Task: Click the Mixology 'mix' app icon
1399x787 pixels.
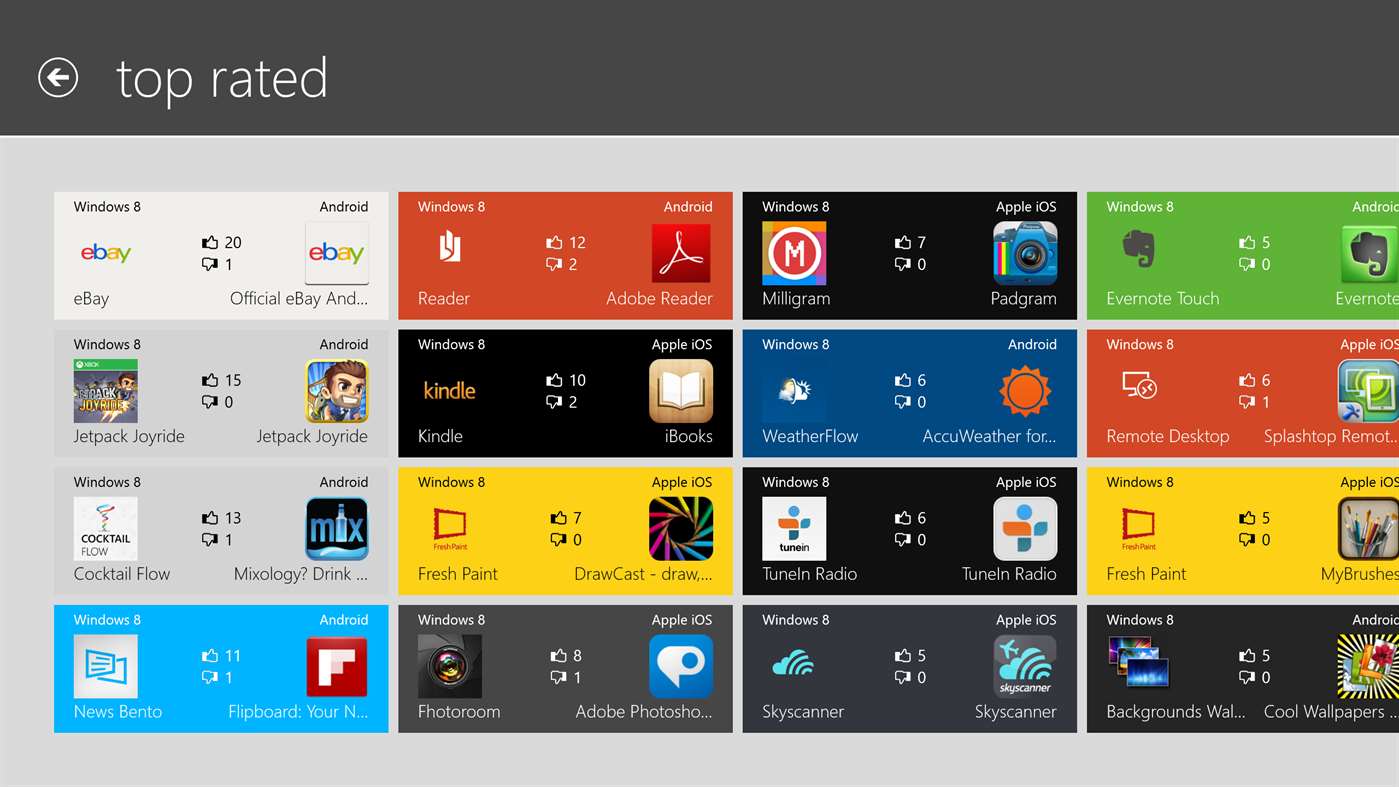Action: pos(337,529)
